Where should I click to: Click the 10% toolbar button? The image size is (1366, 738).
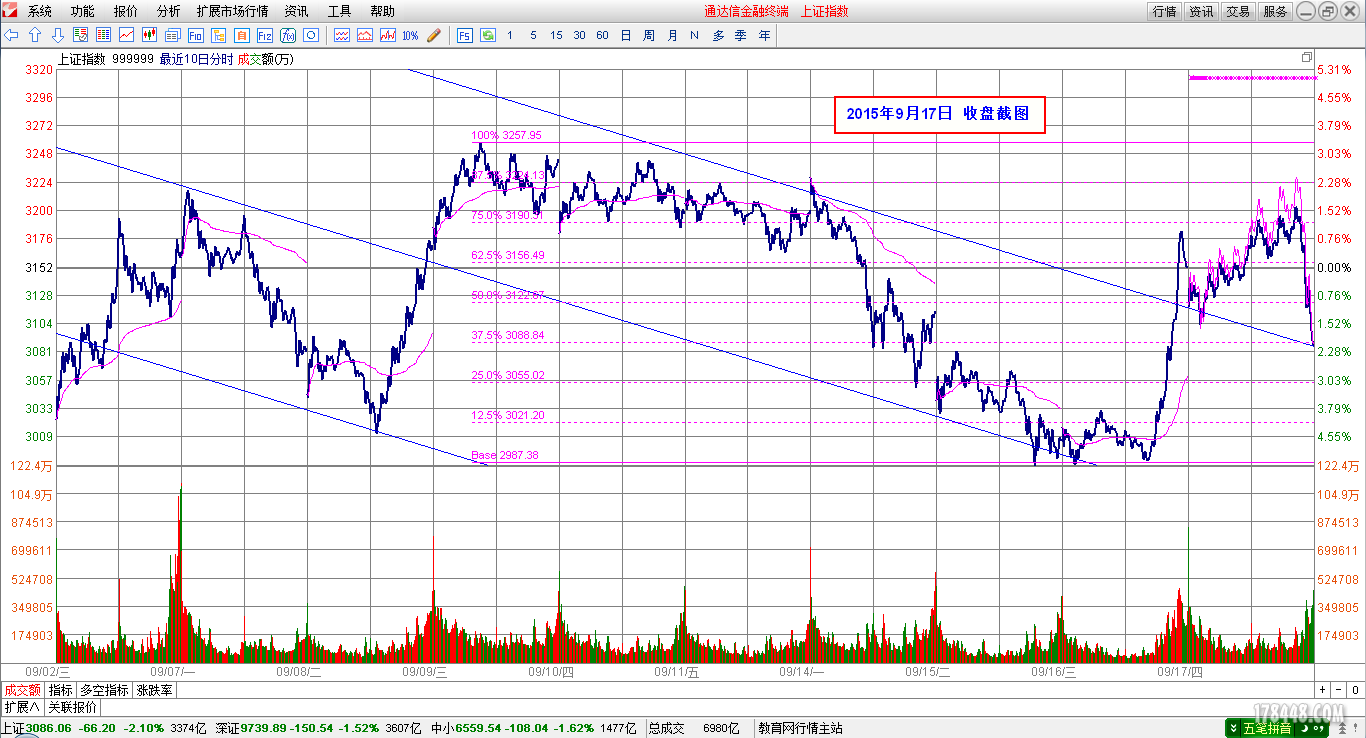coord(410,35)
